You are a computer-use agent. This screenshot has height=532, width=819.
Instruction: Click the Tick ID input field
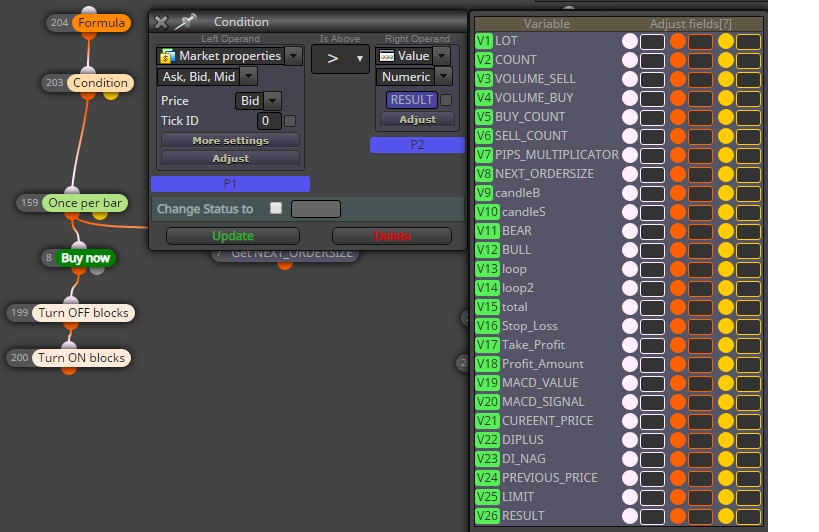269,121
